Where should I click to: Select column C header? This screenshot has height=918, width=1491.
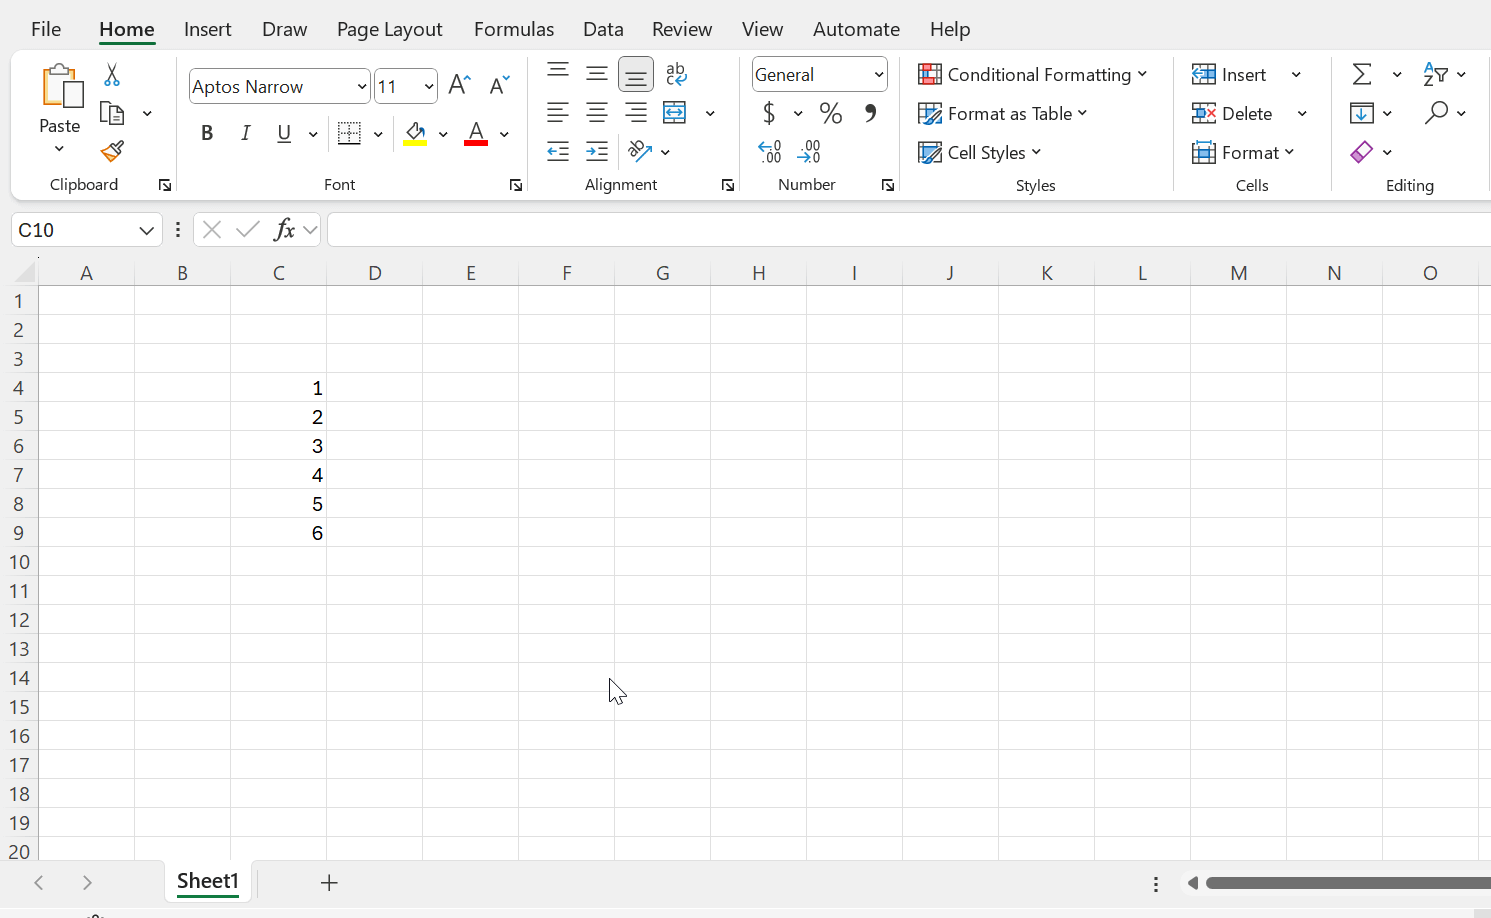click(279, 273)
